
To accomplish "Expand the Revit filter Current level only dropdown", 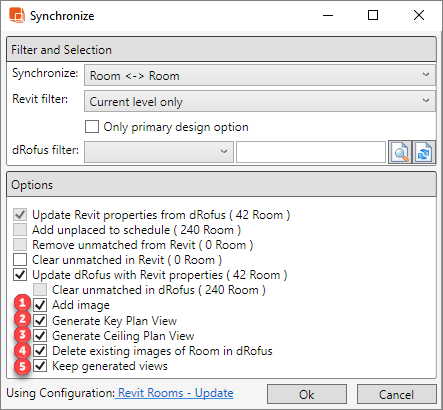I will pos(260,101).
